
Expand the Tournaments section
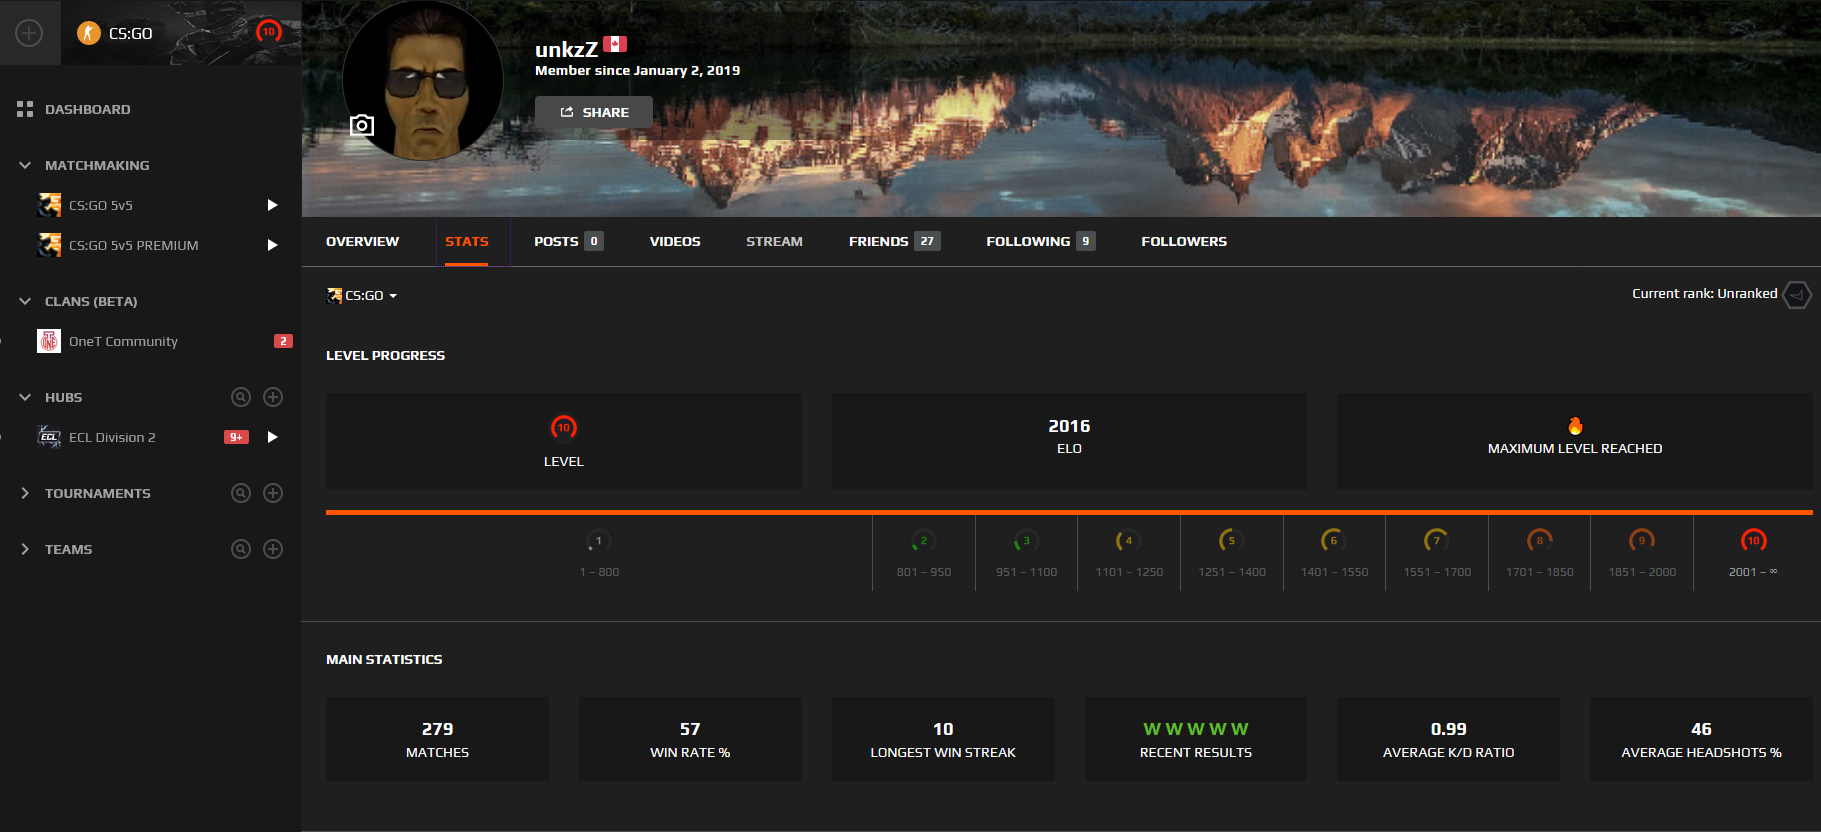pos(25,493)
